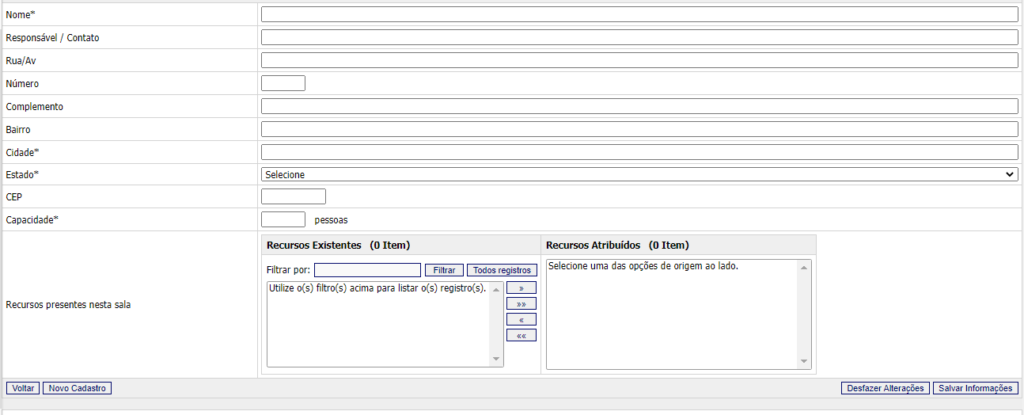Open the Estado dropdown
1024x415 pixels.
tap(639, 175)
